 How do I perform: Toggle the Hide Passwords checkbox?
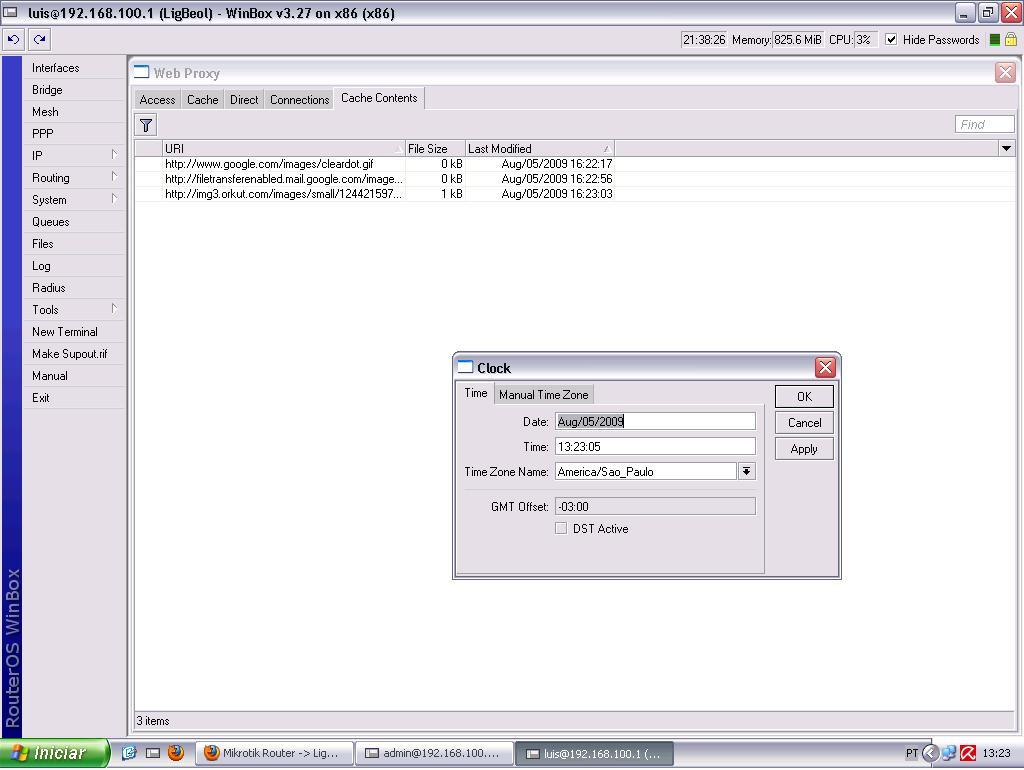coord(891,40)
